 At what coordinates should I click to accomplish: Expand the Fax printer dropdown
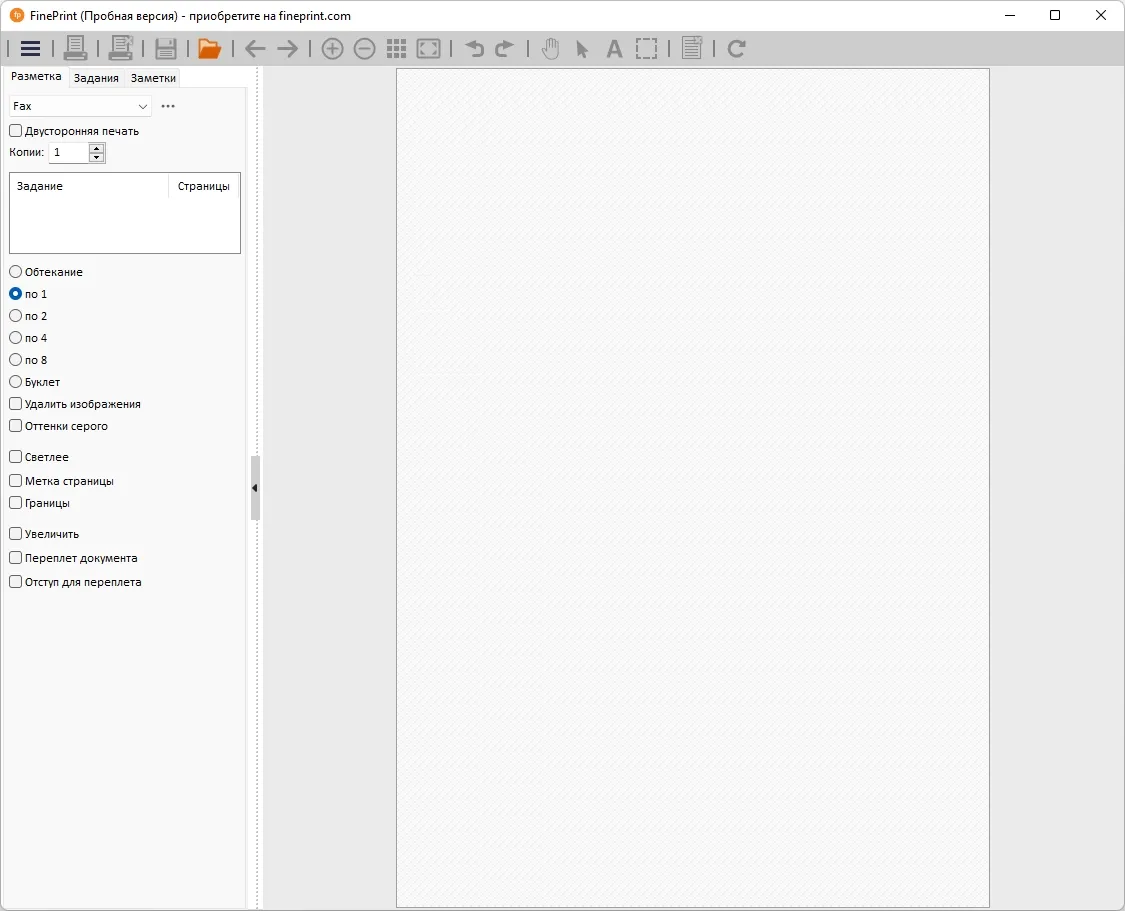point(80,106)
